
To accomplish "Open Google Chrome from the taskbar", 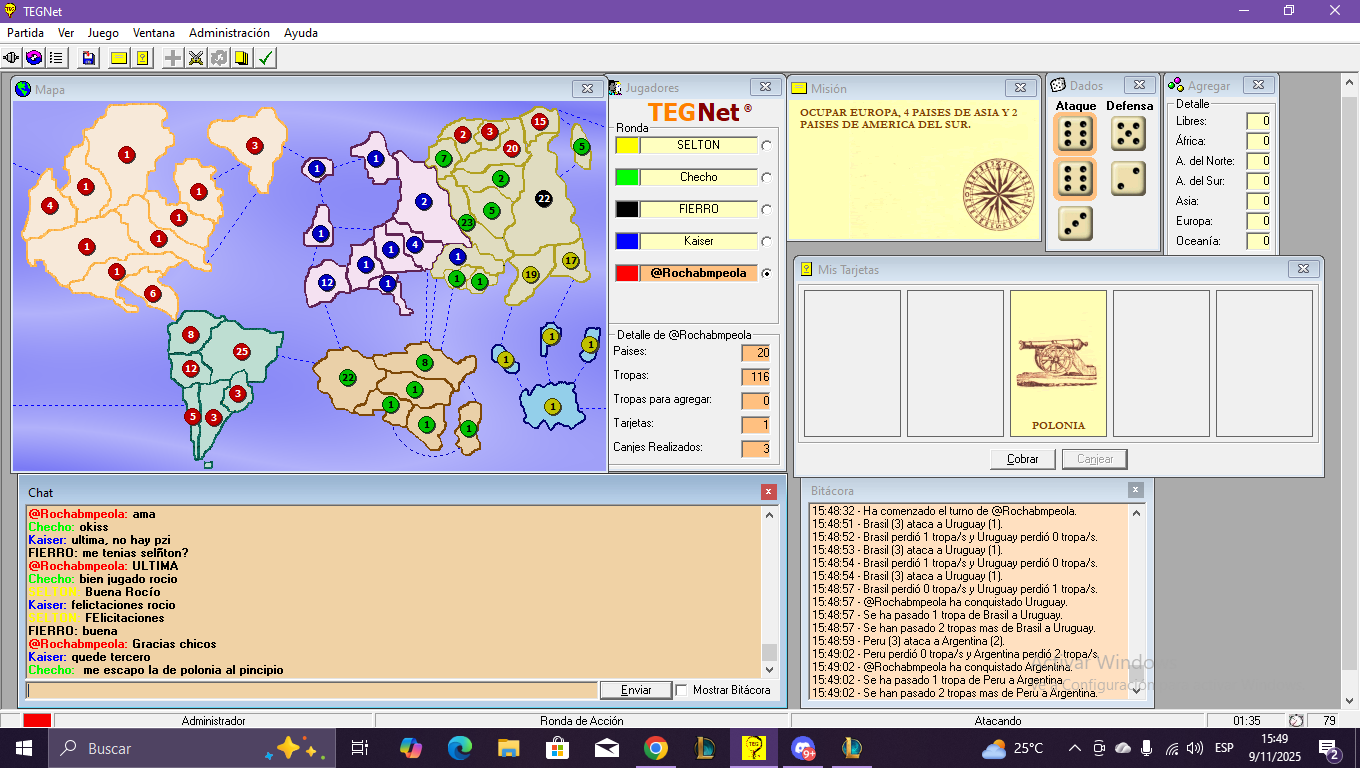I will (655, 748).
